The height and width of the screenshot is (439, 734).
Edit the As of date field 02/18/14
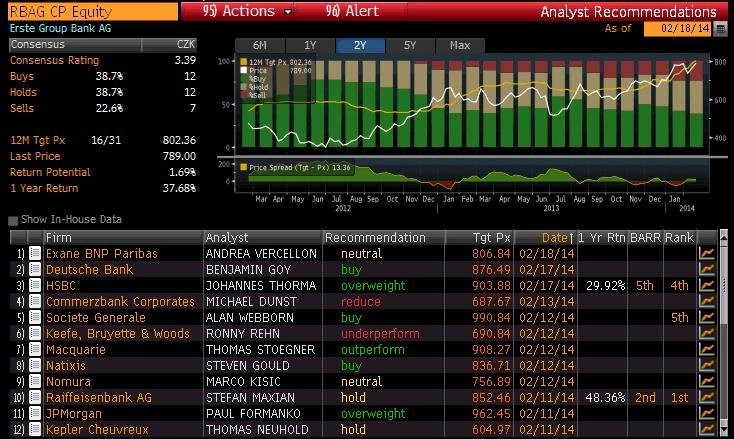pyautogui.click(x=678, y=29)
